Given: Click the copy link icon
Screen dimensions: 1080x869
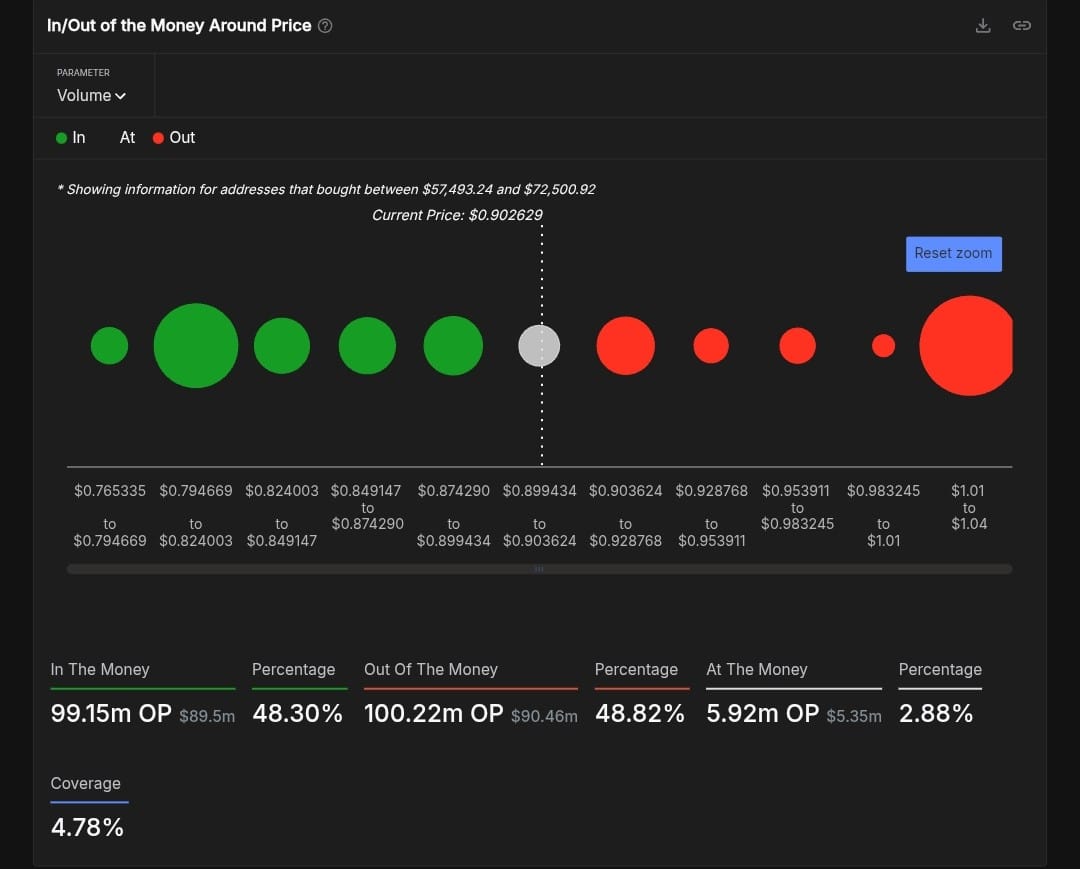Looking at the screenshot, I should 1021,26.
